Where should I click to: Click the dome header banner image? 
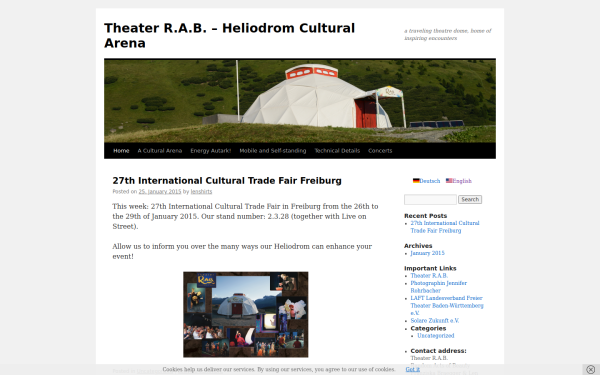pyautogui.click(x=300, y=101)
